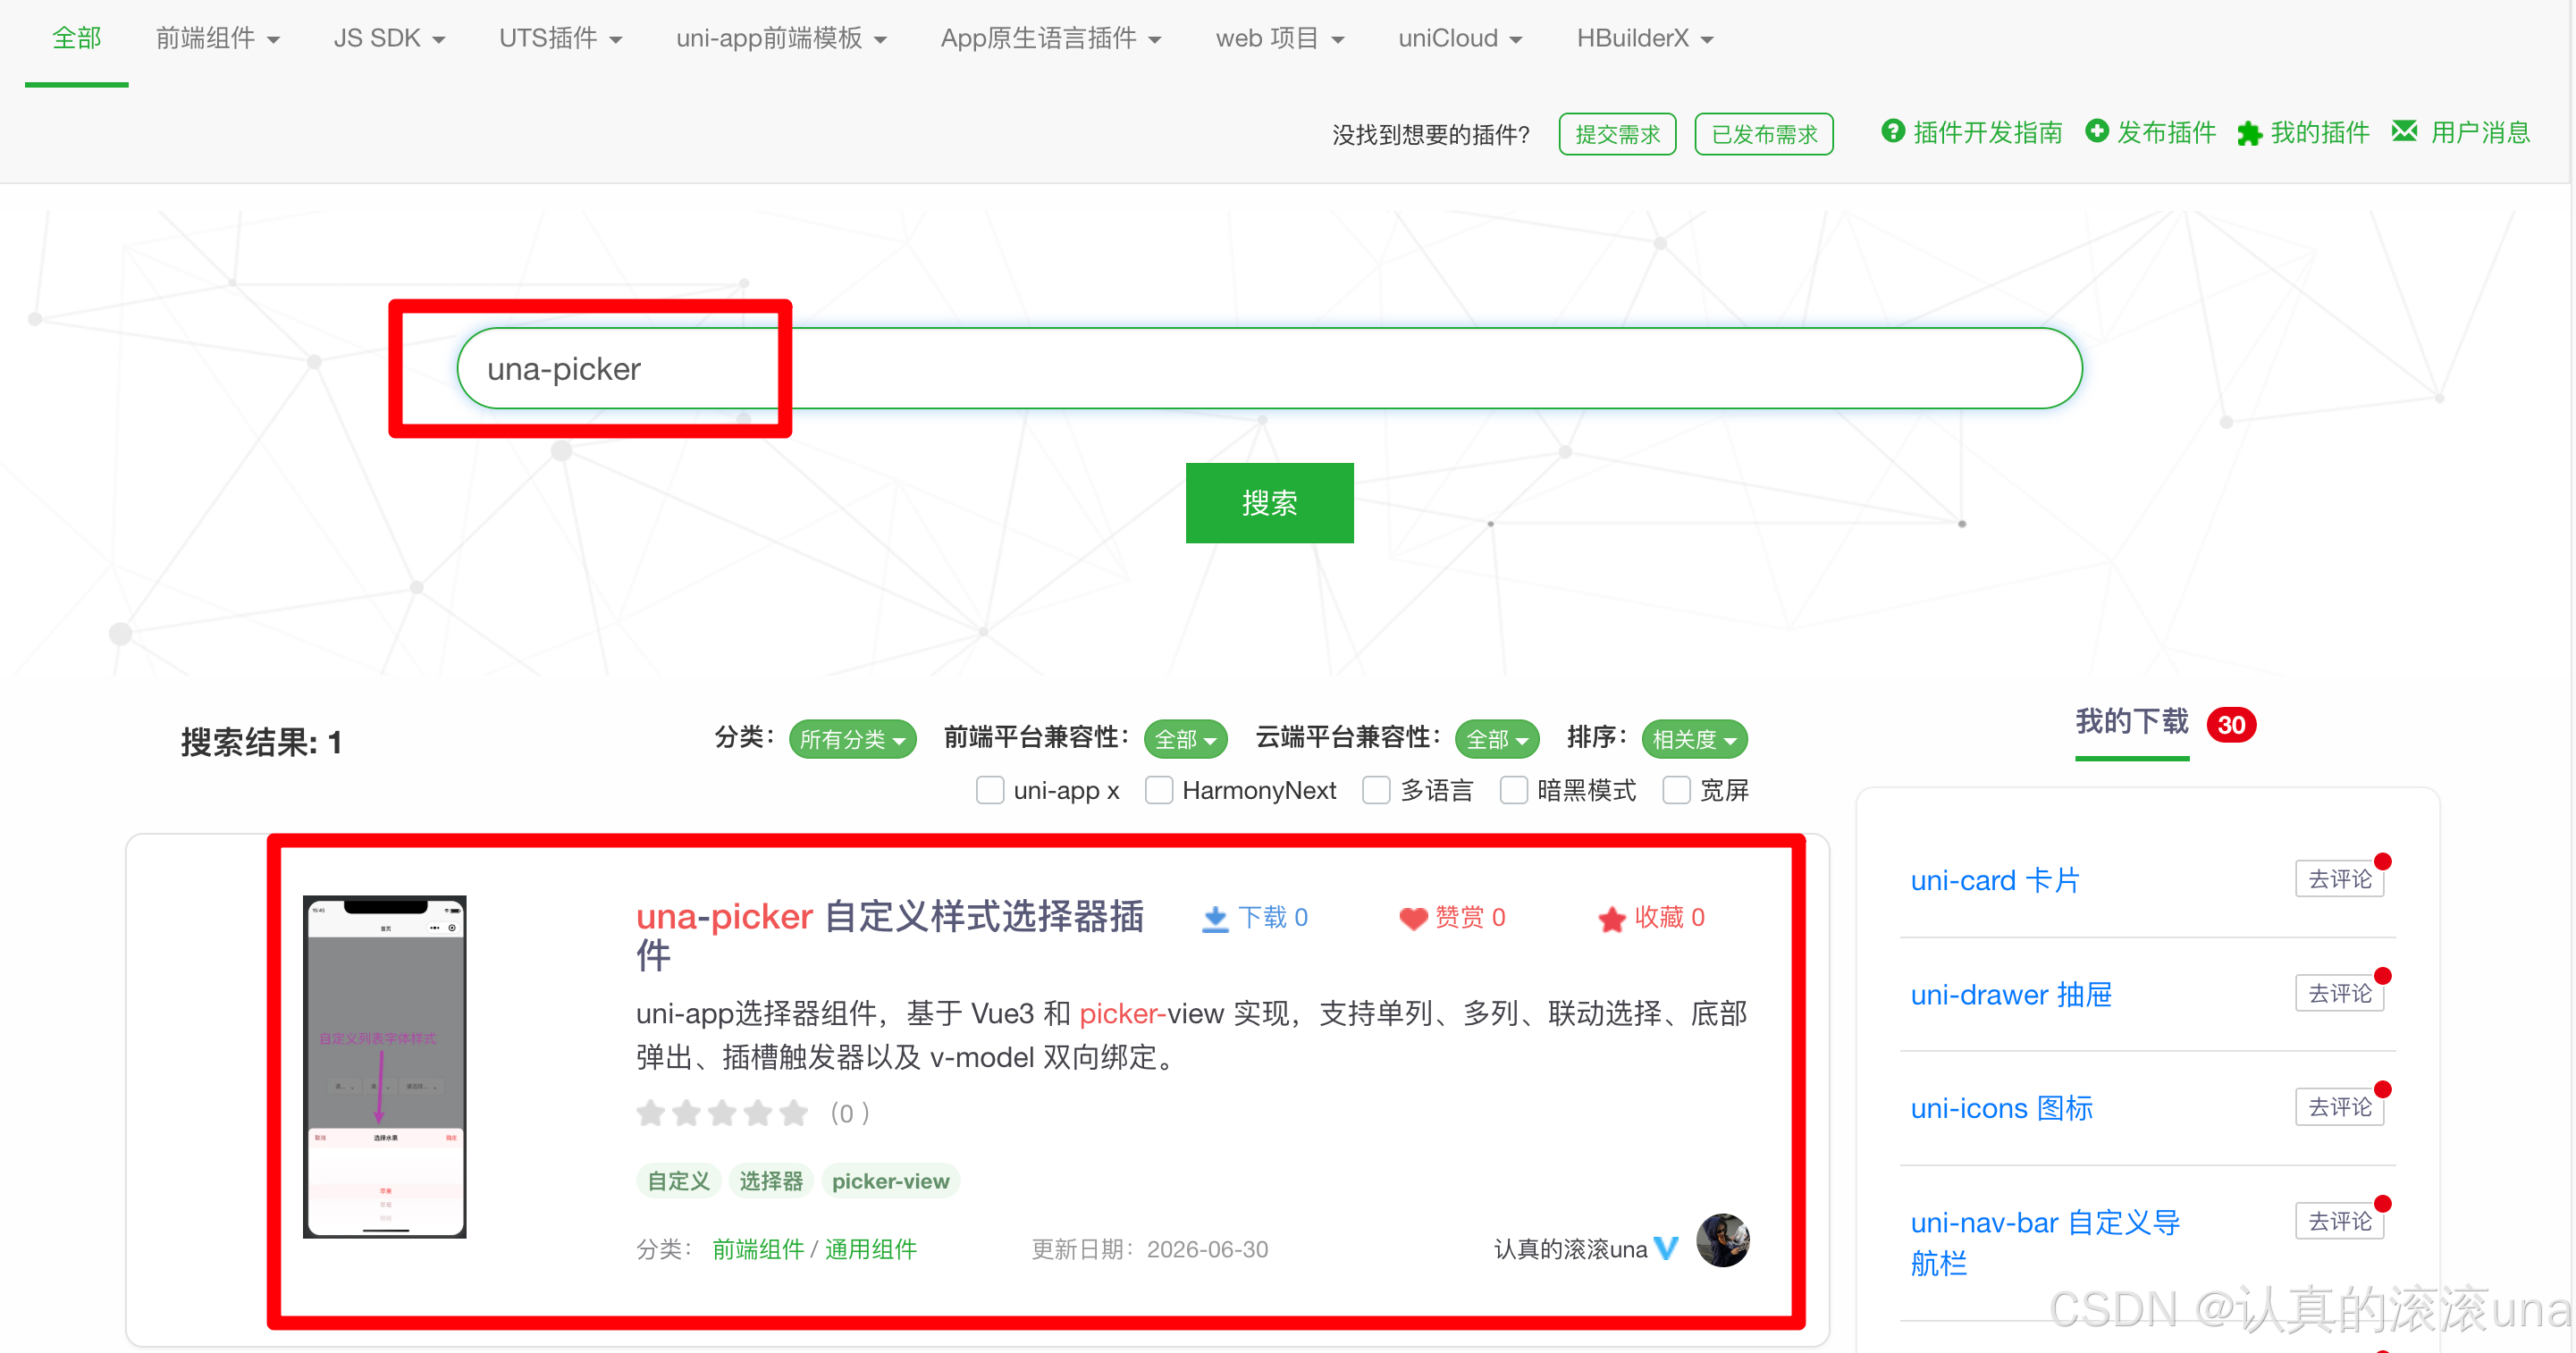The image size is (2576, 1353).
Task: Open the 通用组件 category link
Action: (x=870, y=1249)
